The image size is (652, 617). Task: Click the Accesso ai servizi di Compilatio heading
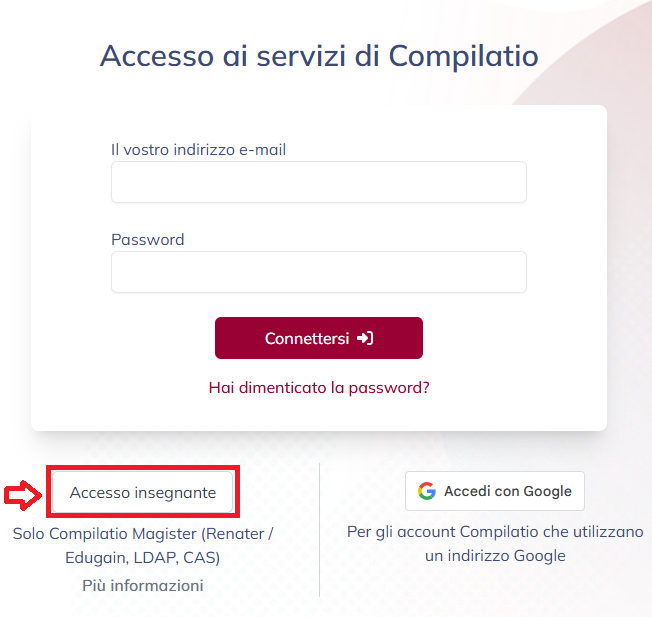coord(319,56)
